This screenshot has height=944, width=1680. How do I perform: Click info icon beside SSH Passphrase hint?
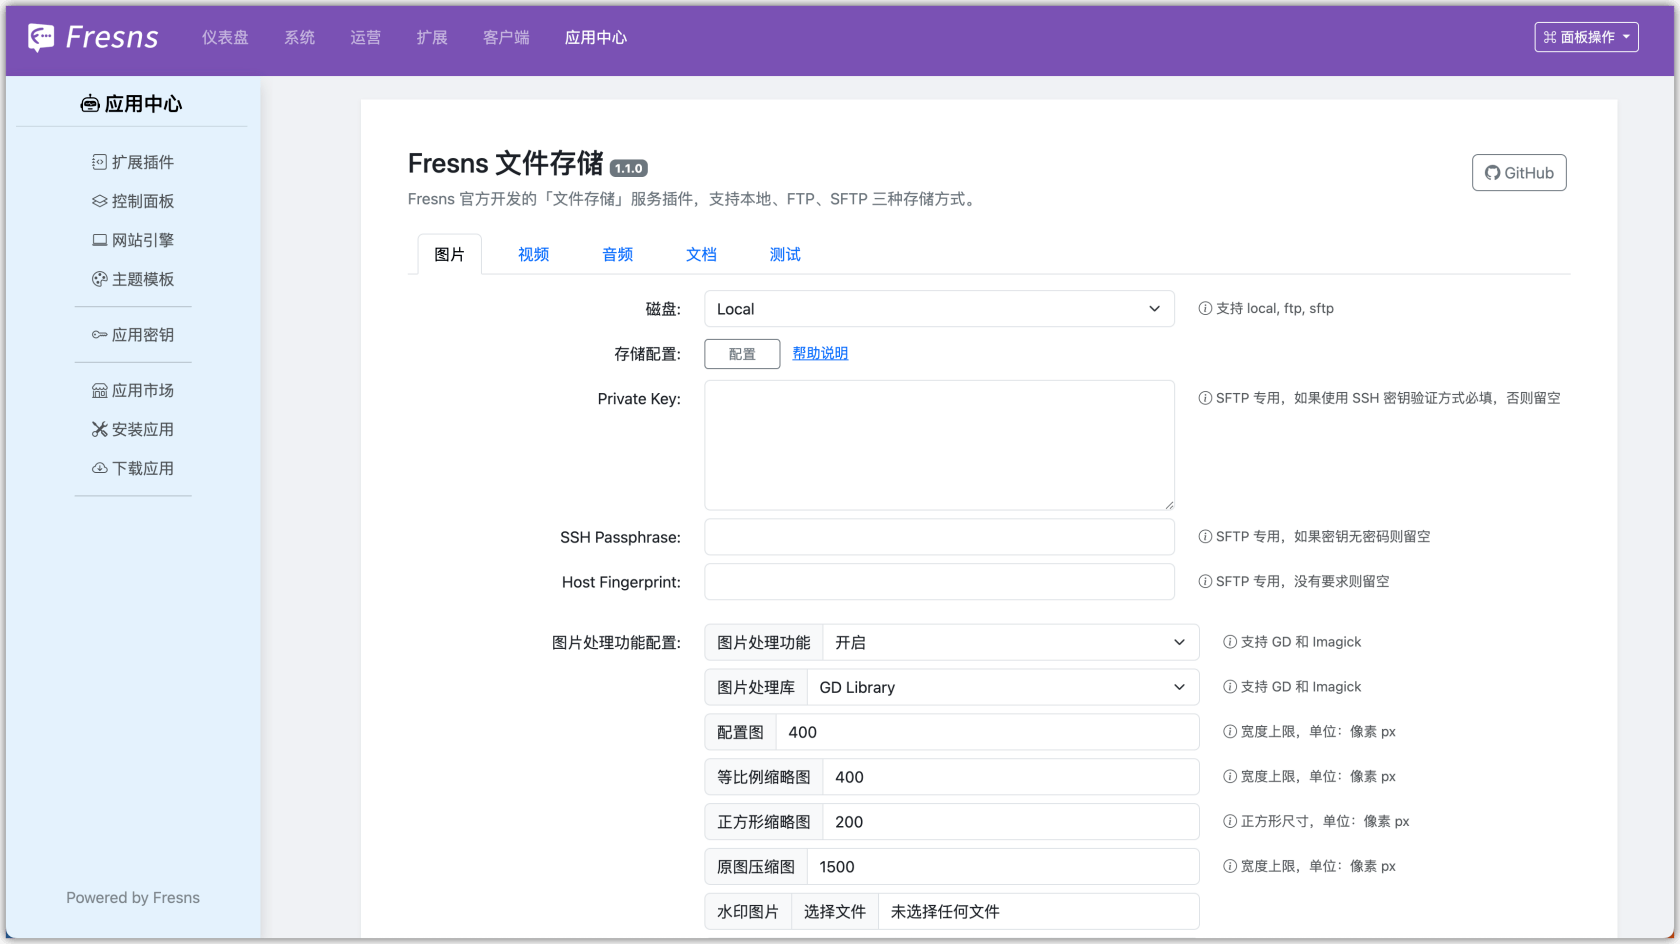pos(1205,537)
